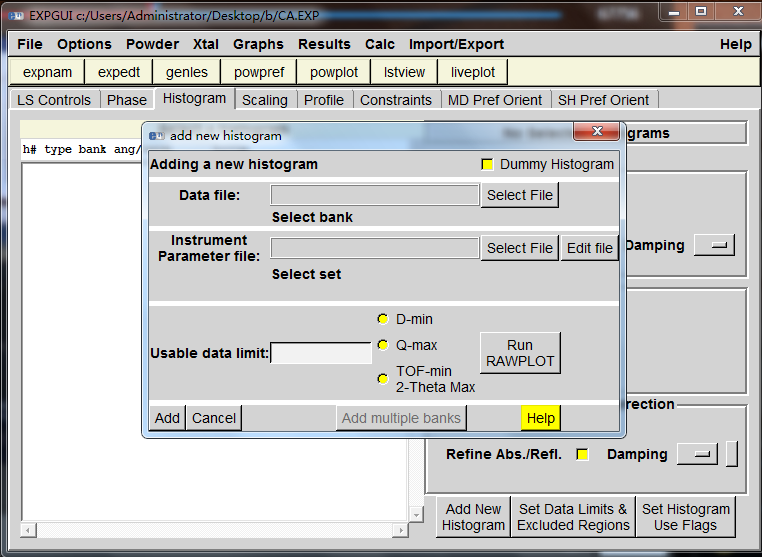This screenshot has width=762, height=557.
Task: Click the Edit file button
Action: click(x=589, y=248)
